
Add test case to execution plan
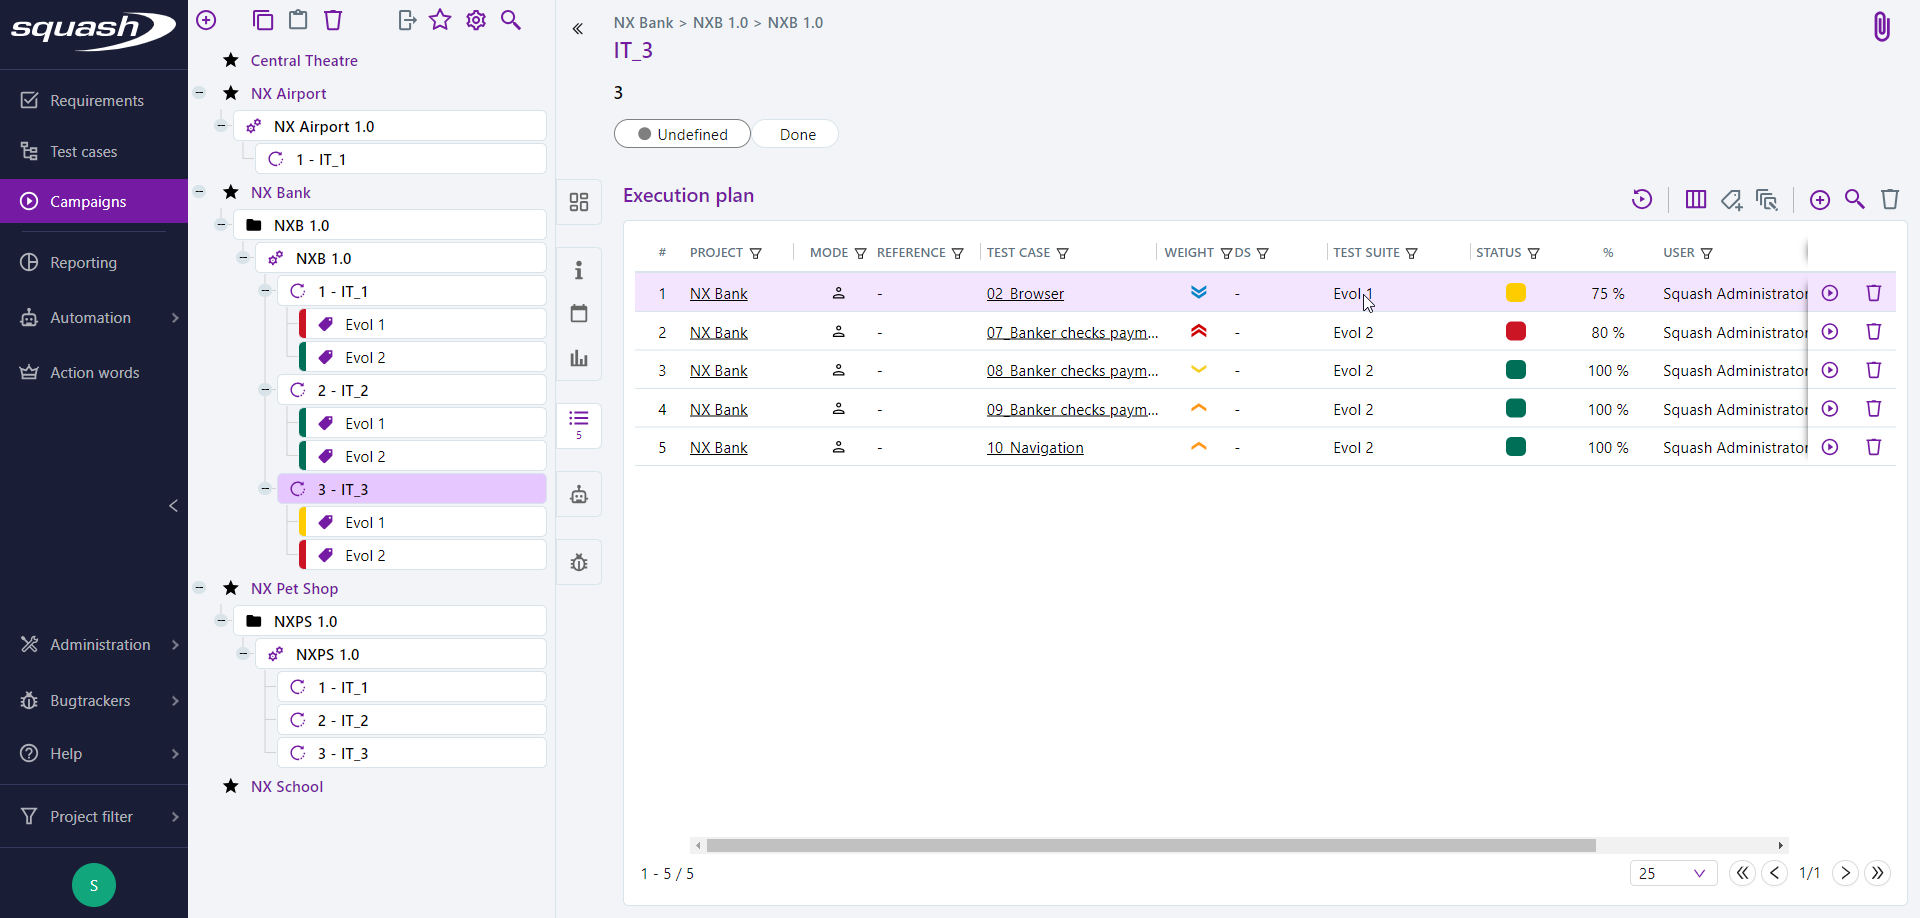tap(1820, 200)
